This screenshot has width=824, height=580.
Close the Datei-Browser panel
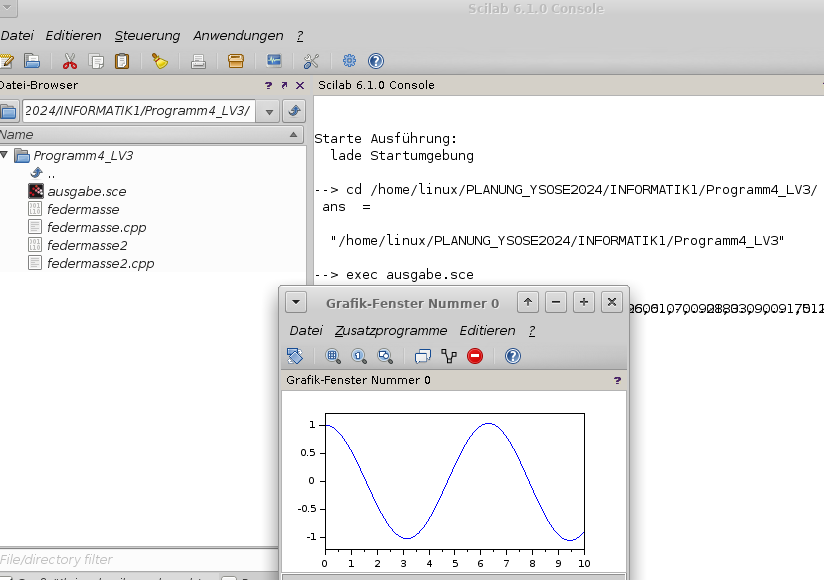pyautogui.click(x=300, y=85)
